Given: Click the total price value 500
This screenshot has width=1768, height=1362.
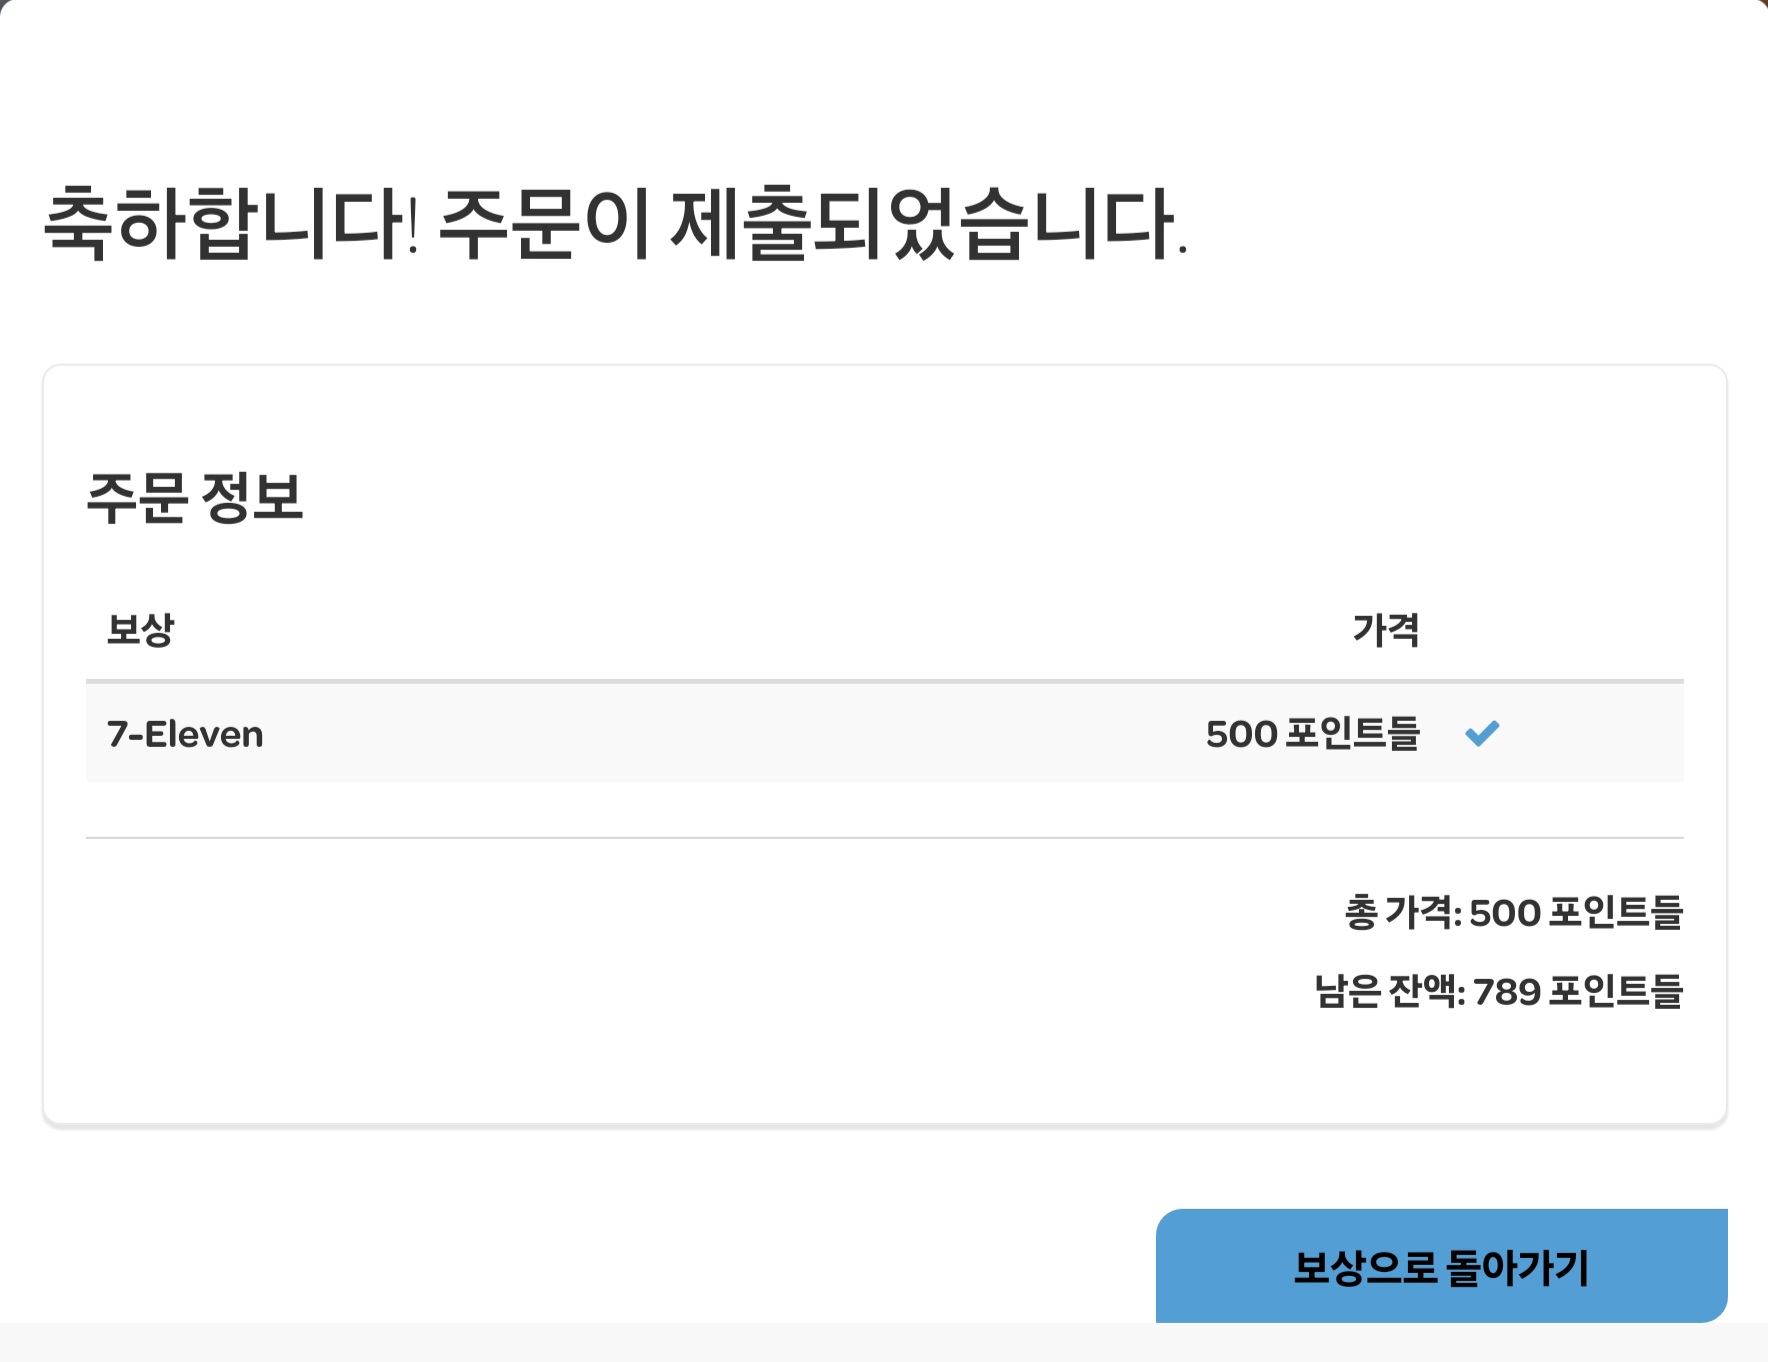Looking at the screenshot, I should pyautogui.click(x=1504, y=911).
